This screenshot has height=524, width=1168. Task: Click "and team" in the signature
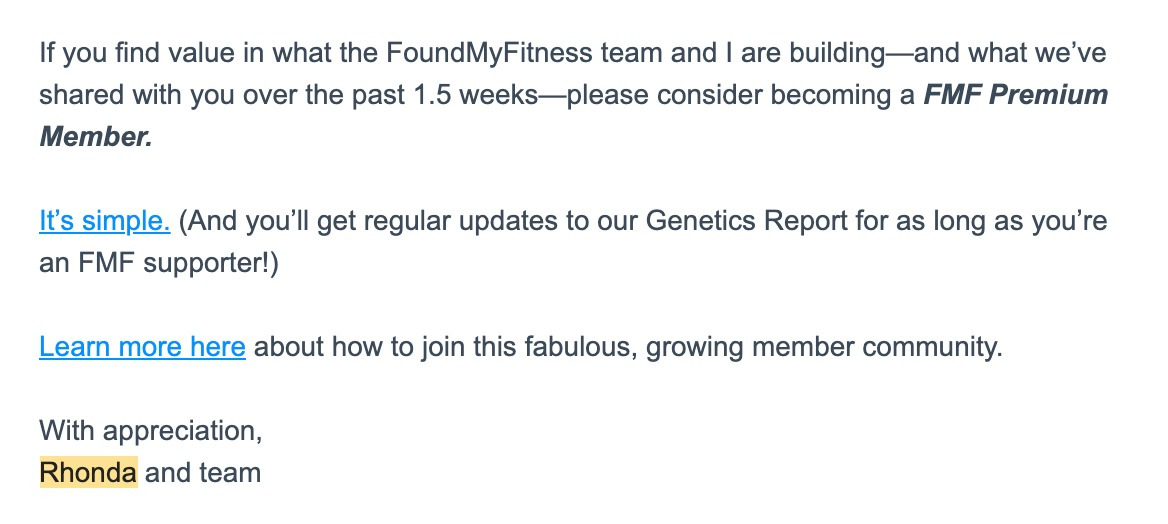pos(203,472)
